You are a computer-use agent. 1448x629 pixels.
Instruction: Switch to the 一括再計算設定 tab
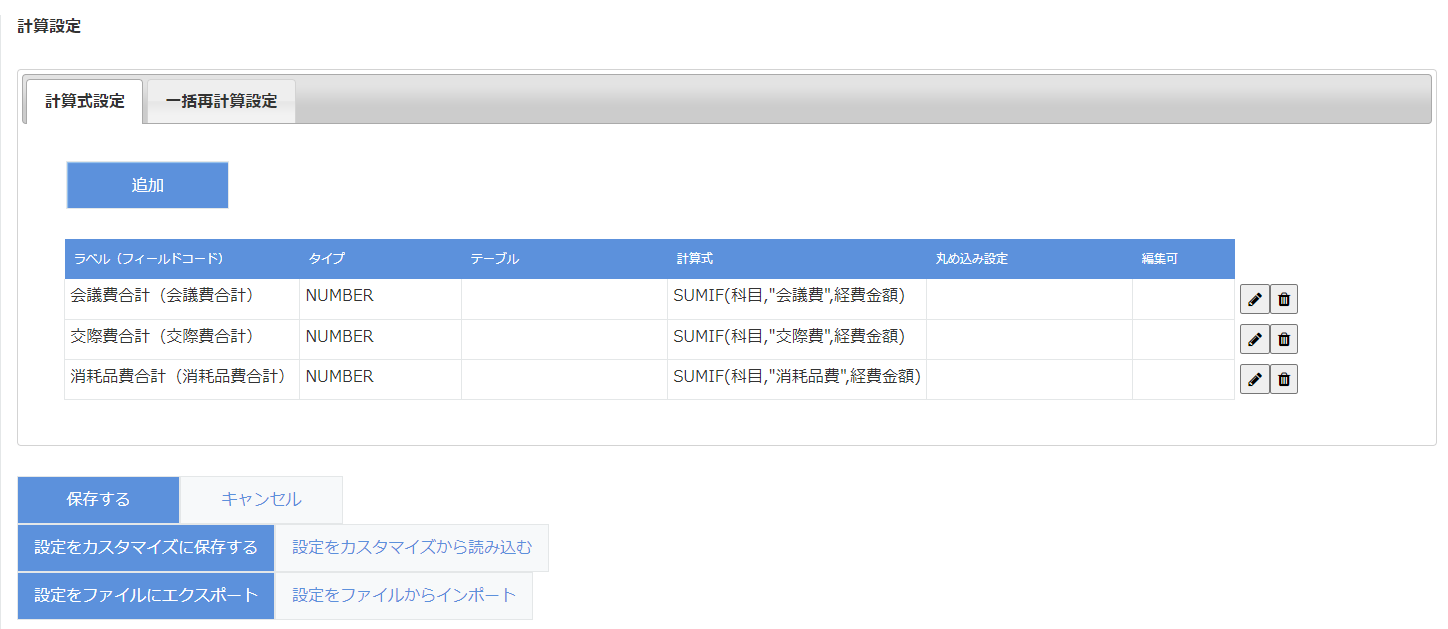221,101
